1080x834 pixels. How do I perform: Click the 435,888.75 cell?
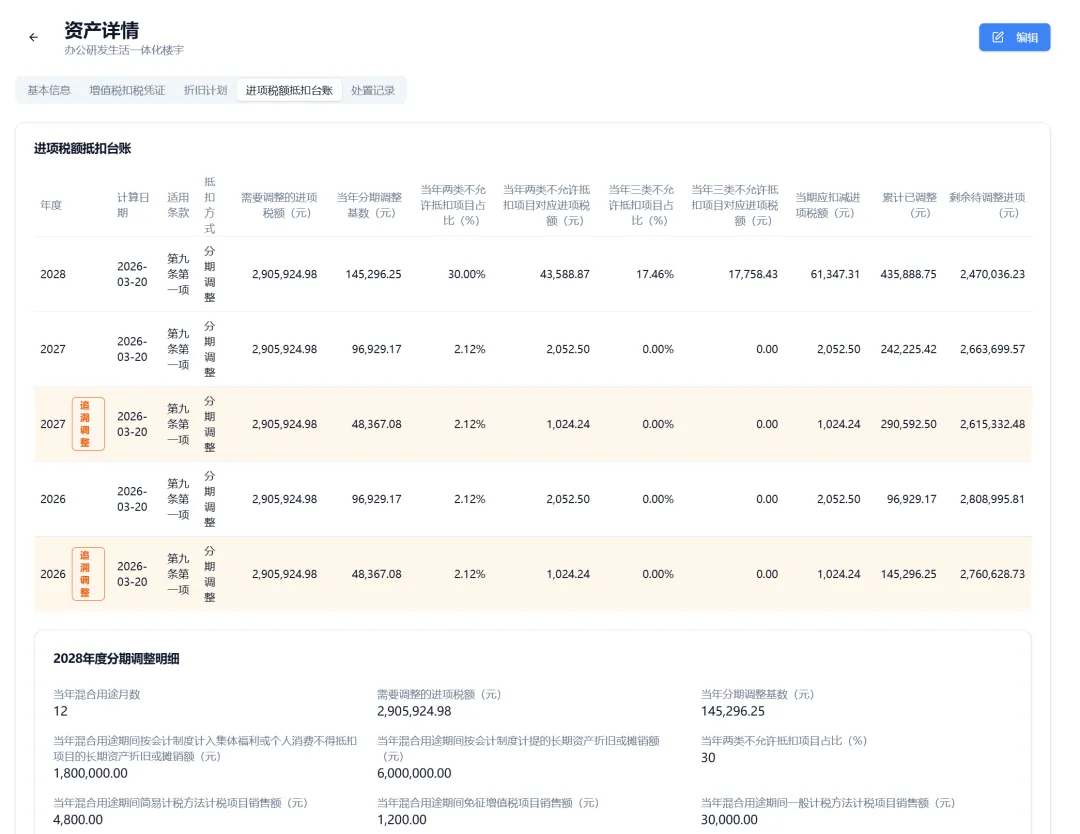click(x=908, y=274)
